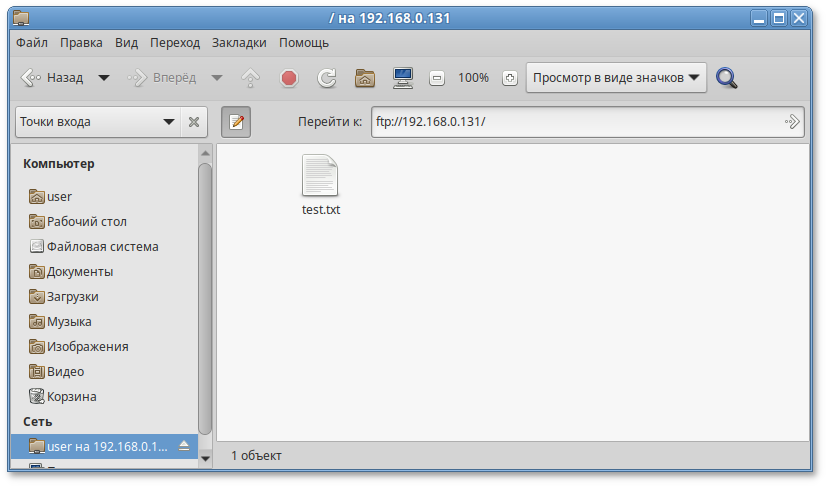
Task: Toggle the text location entry button
Action: [x=236, y=122]
